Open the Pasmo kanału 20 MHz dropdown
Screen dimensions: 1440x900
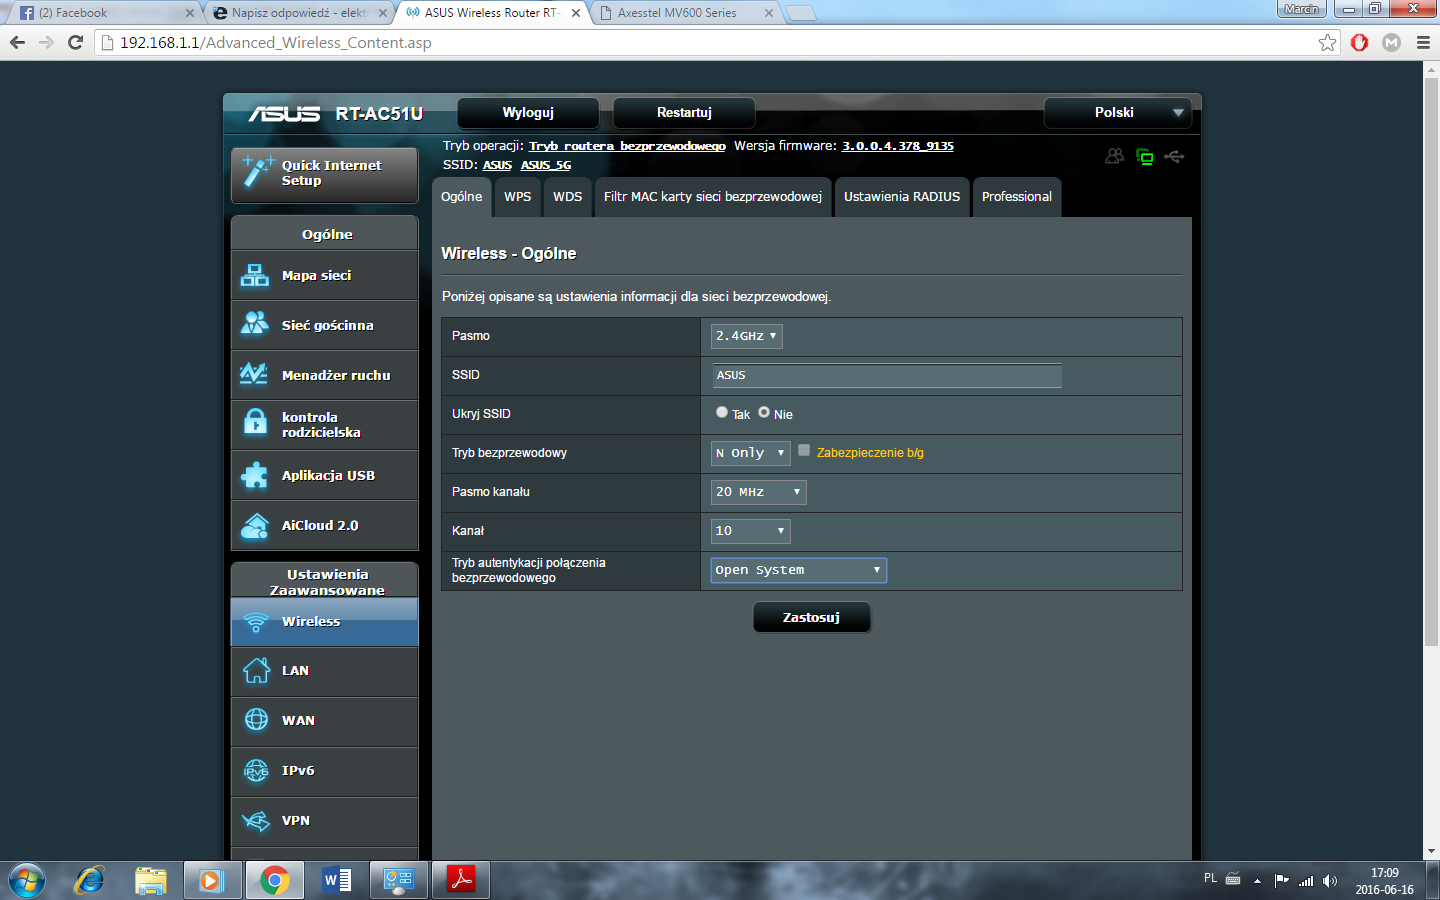[x=758, y=492]
